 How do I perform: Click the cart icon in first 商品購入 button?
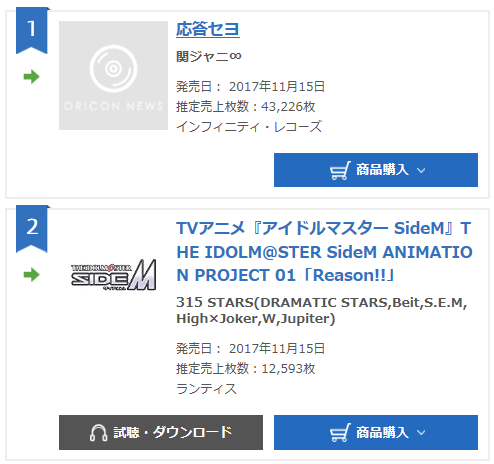click(x=340, y=170)
